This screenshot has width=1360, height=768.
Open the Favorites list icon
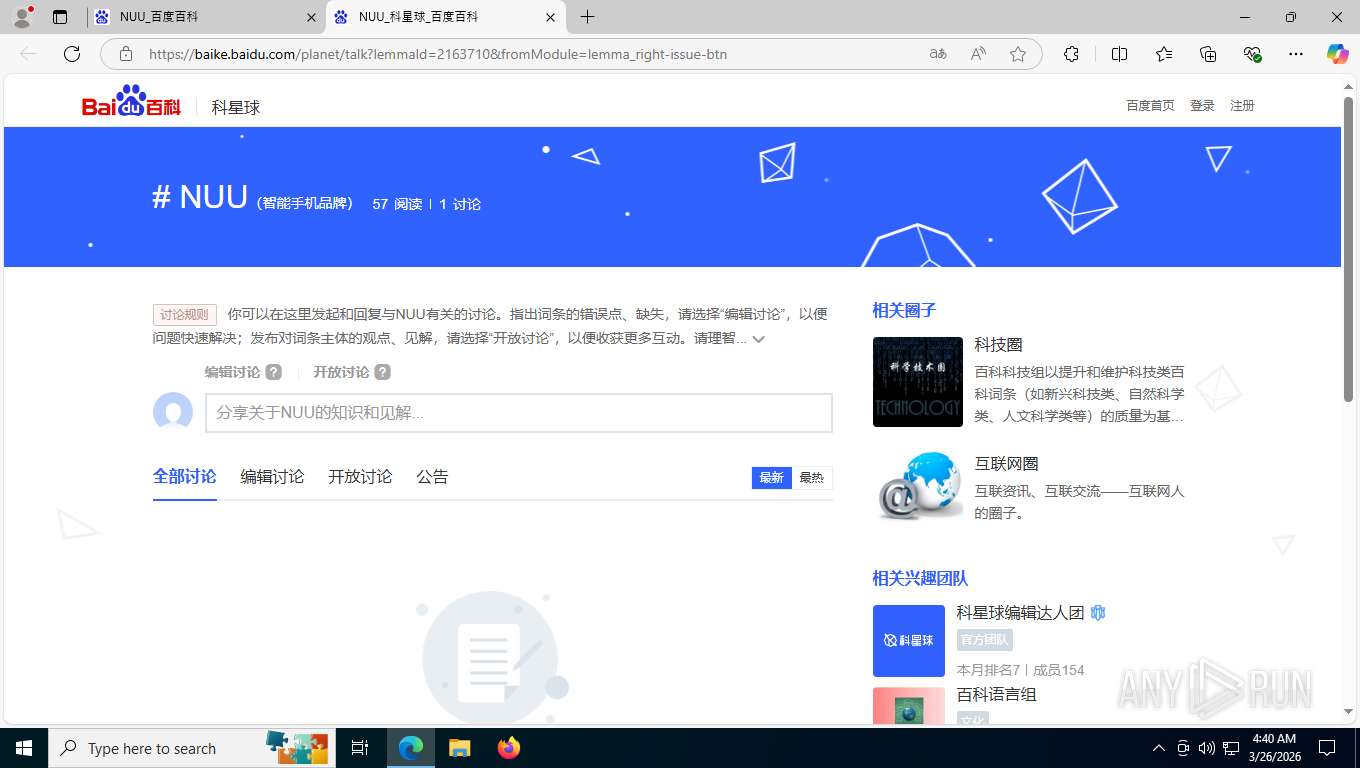click(1164, 54)
